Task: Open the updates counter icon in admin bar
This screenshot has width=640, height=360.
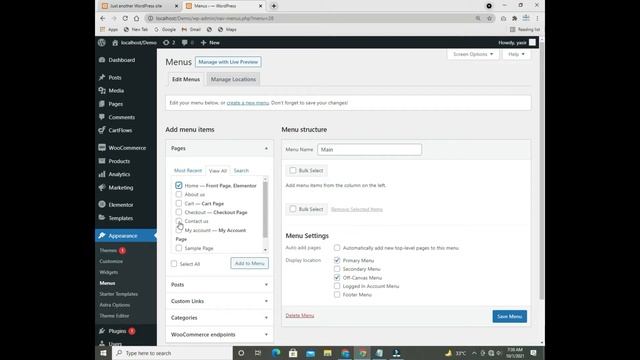Action: [169, 42]
